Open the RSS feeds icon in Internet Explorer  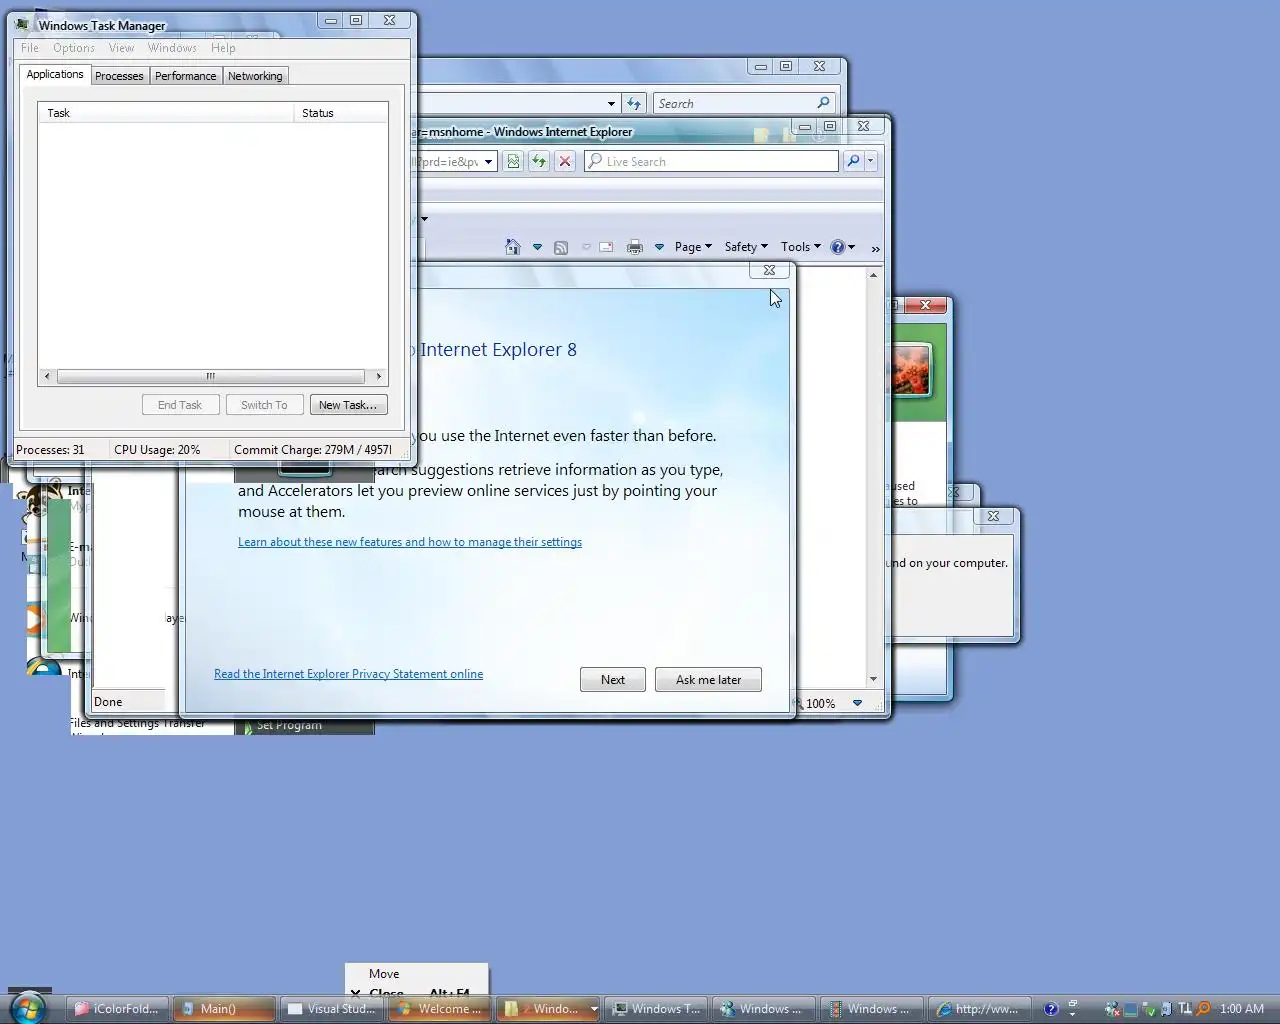coord(561,247)
